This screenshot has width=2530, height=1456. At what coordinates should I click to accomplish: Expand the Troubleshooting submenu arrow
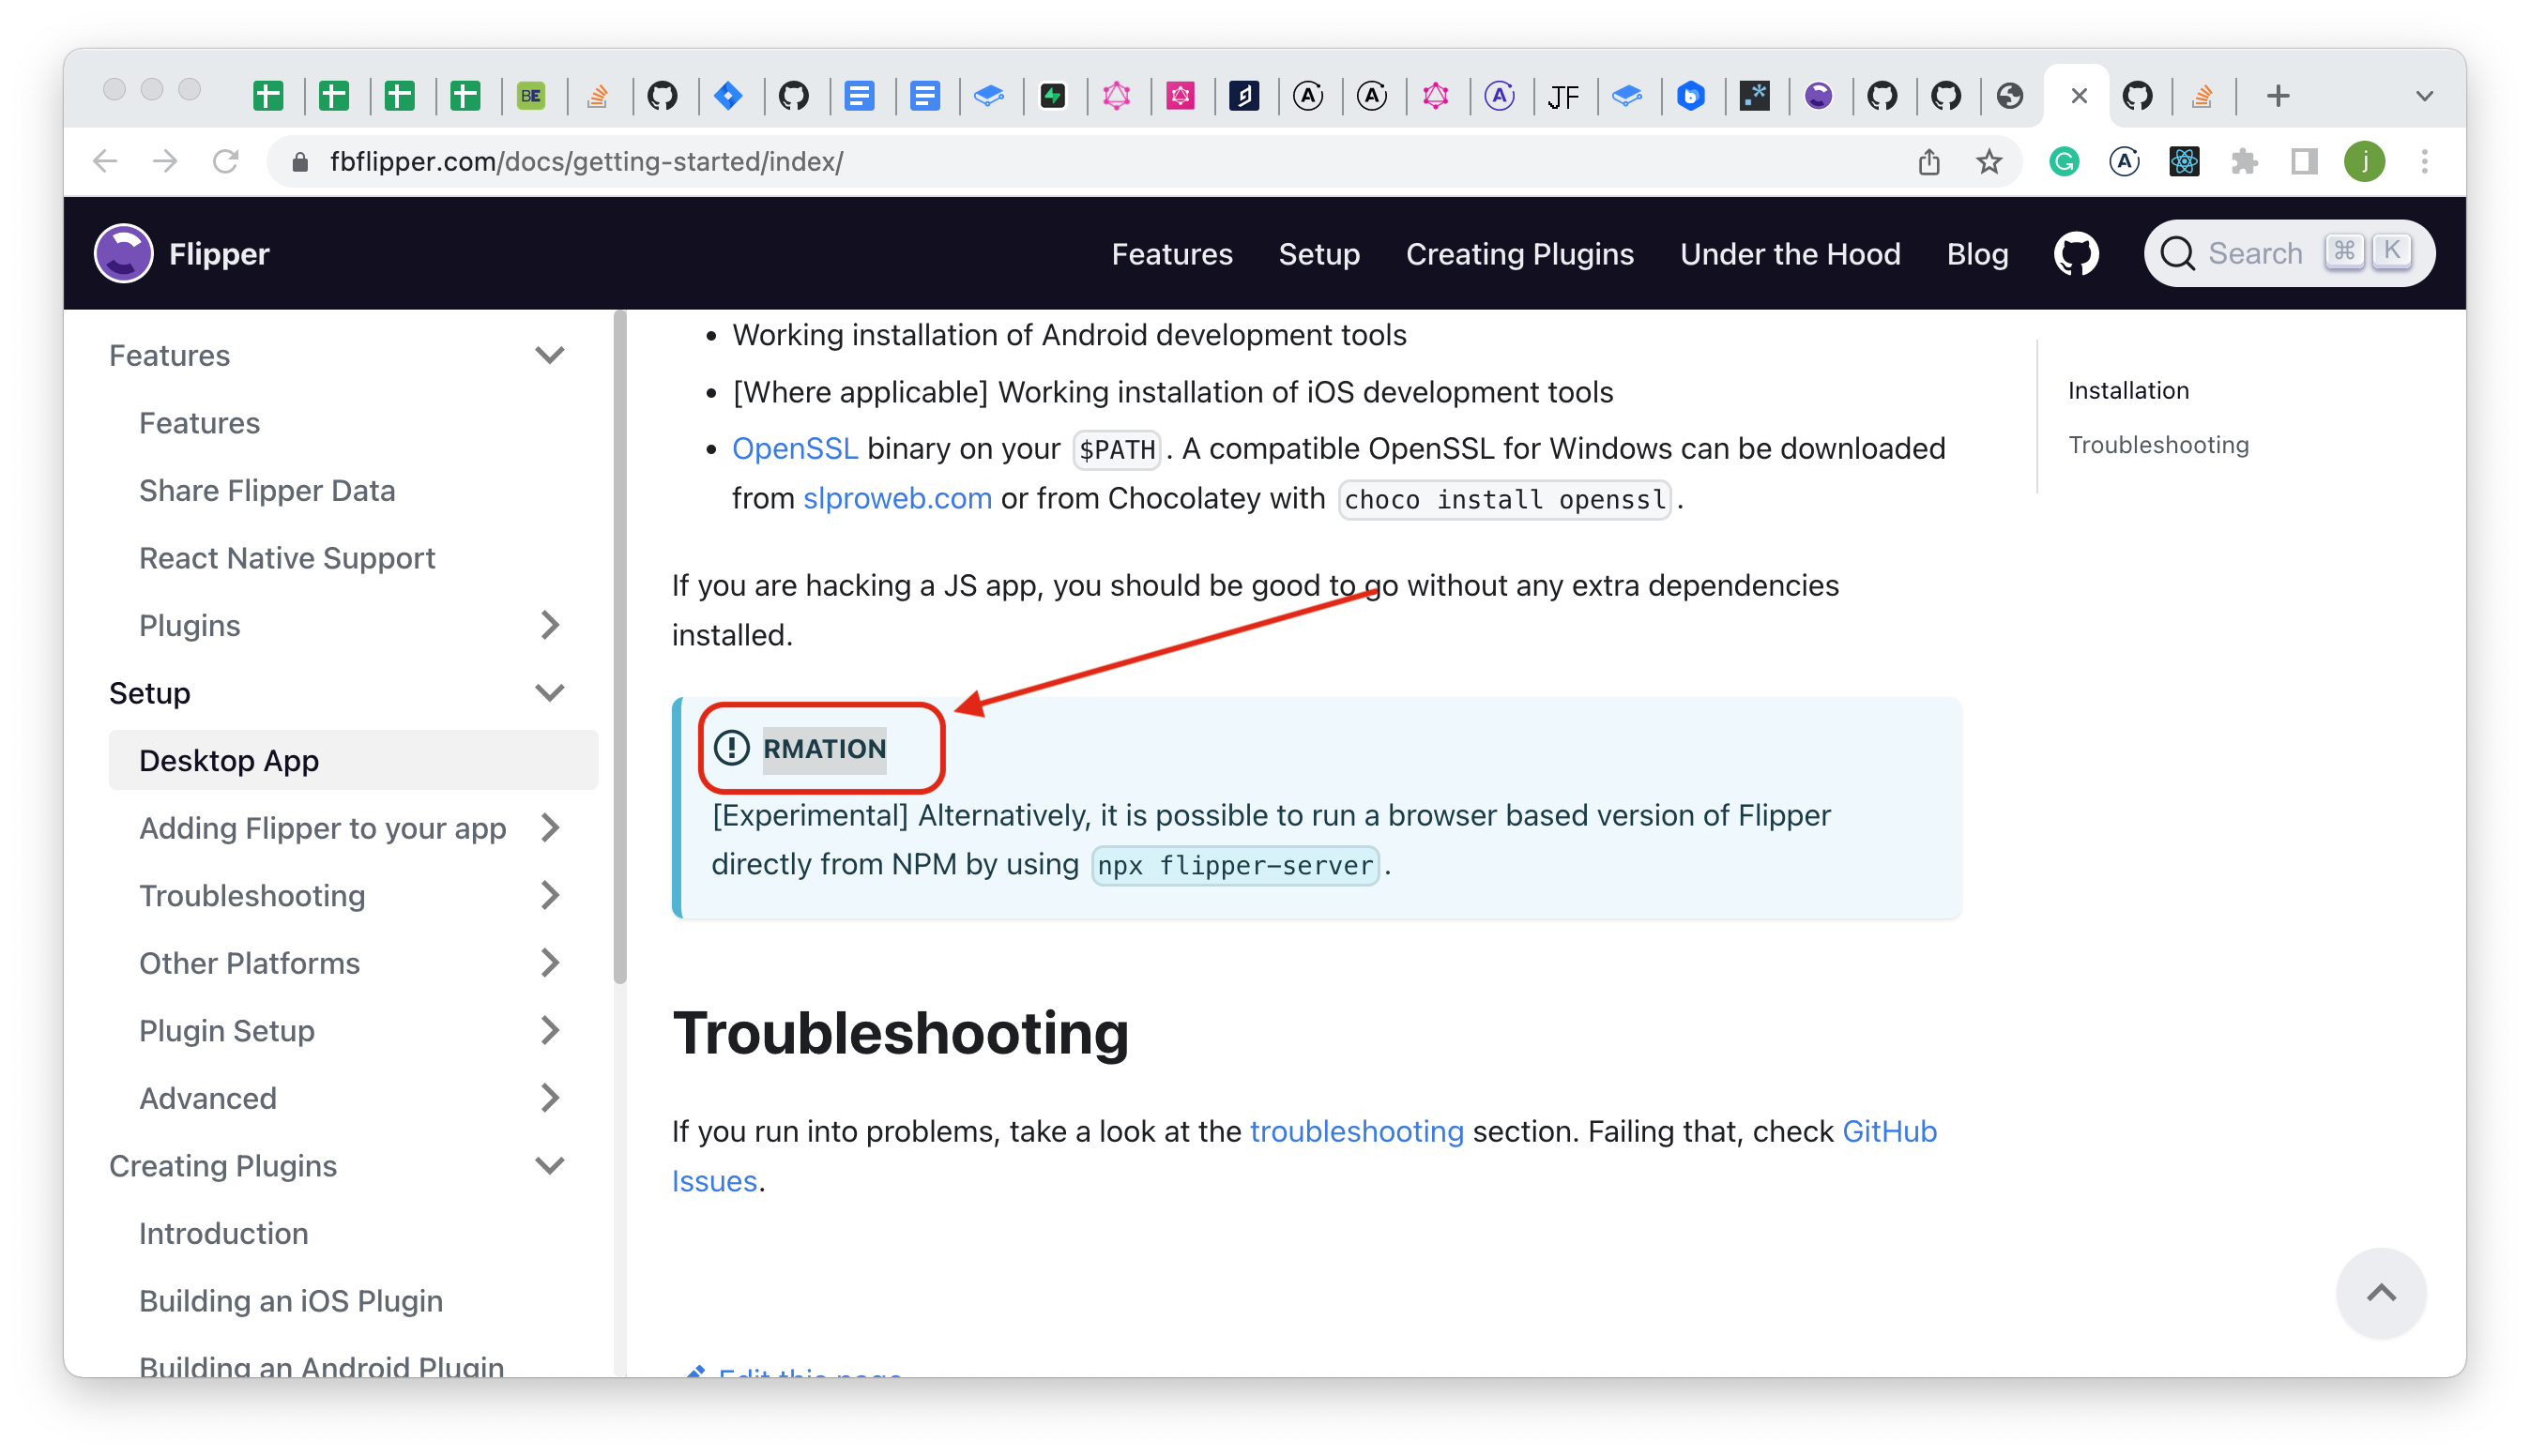click(x=549, y=896)
